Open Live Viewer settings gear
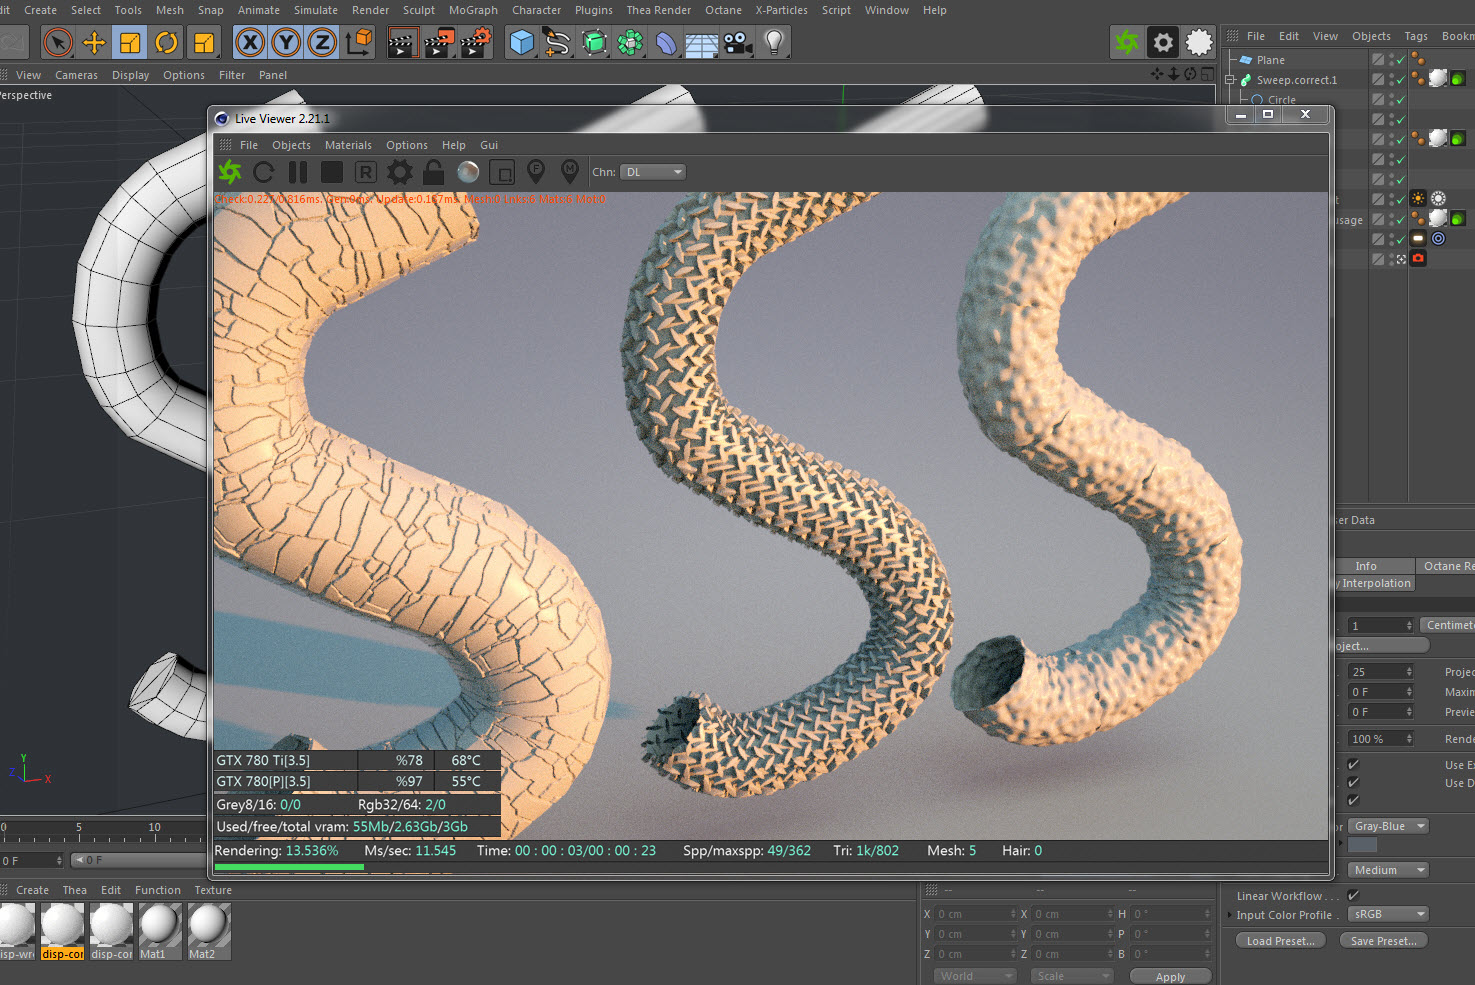The image size is (1475, 985). coord(399,172)
